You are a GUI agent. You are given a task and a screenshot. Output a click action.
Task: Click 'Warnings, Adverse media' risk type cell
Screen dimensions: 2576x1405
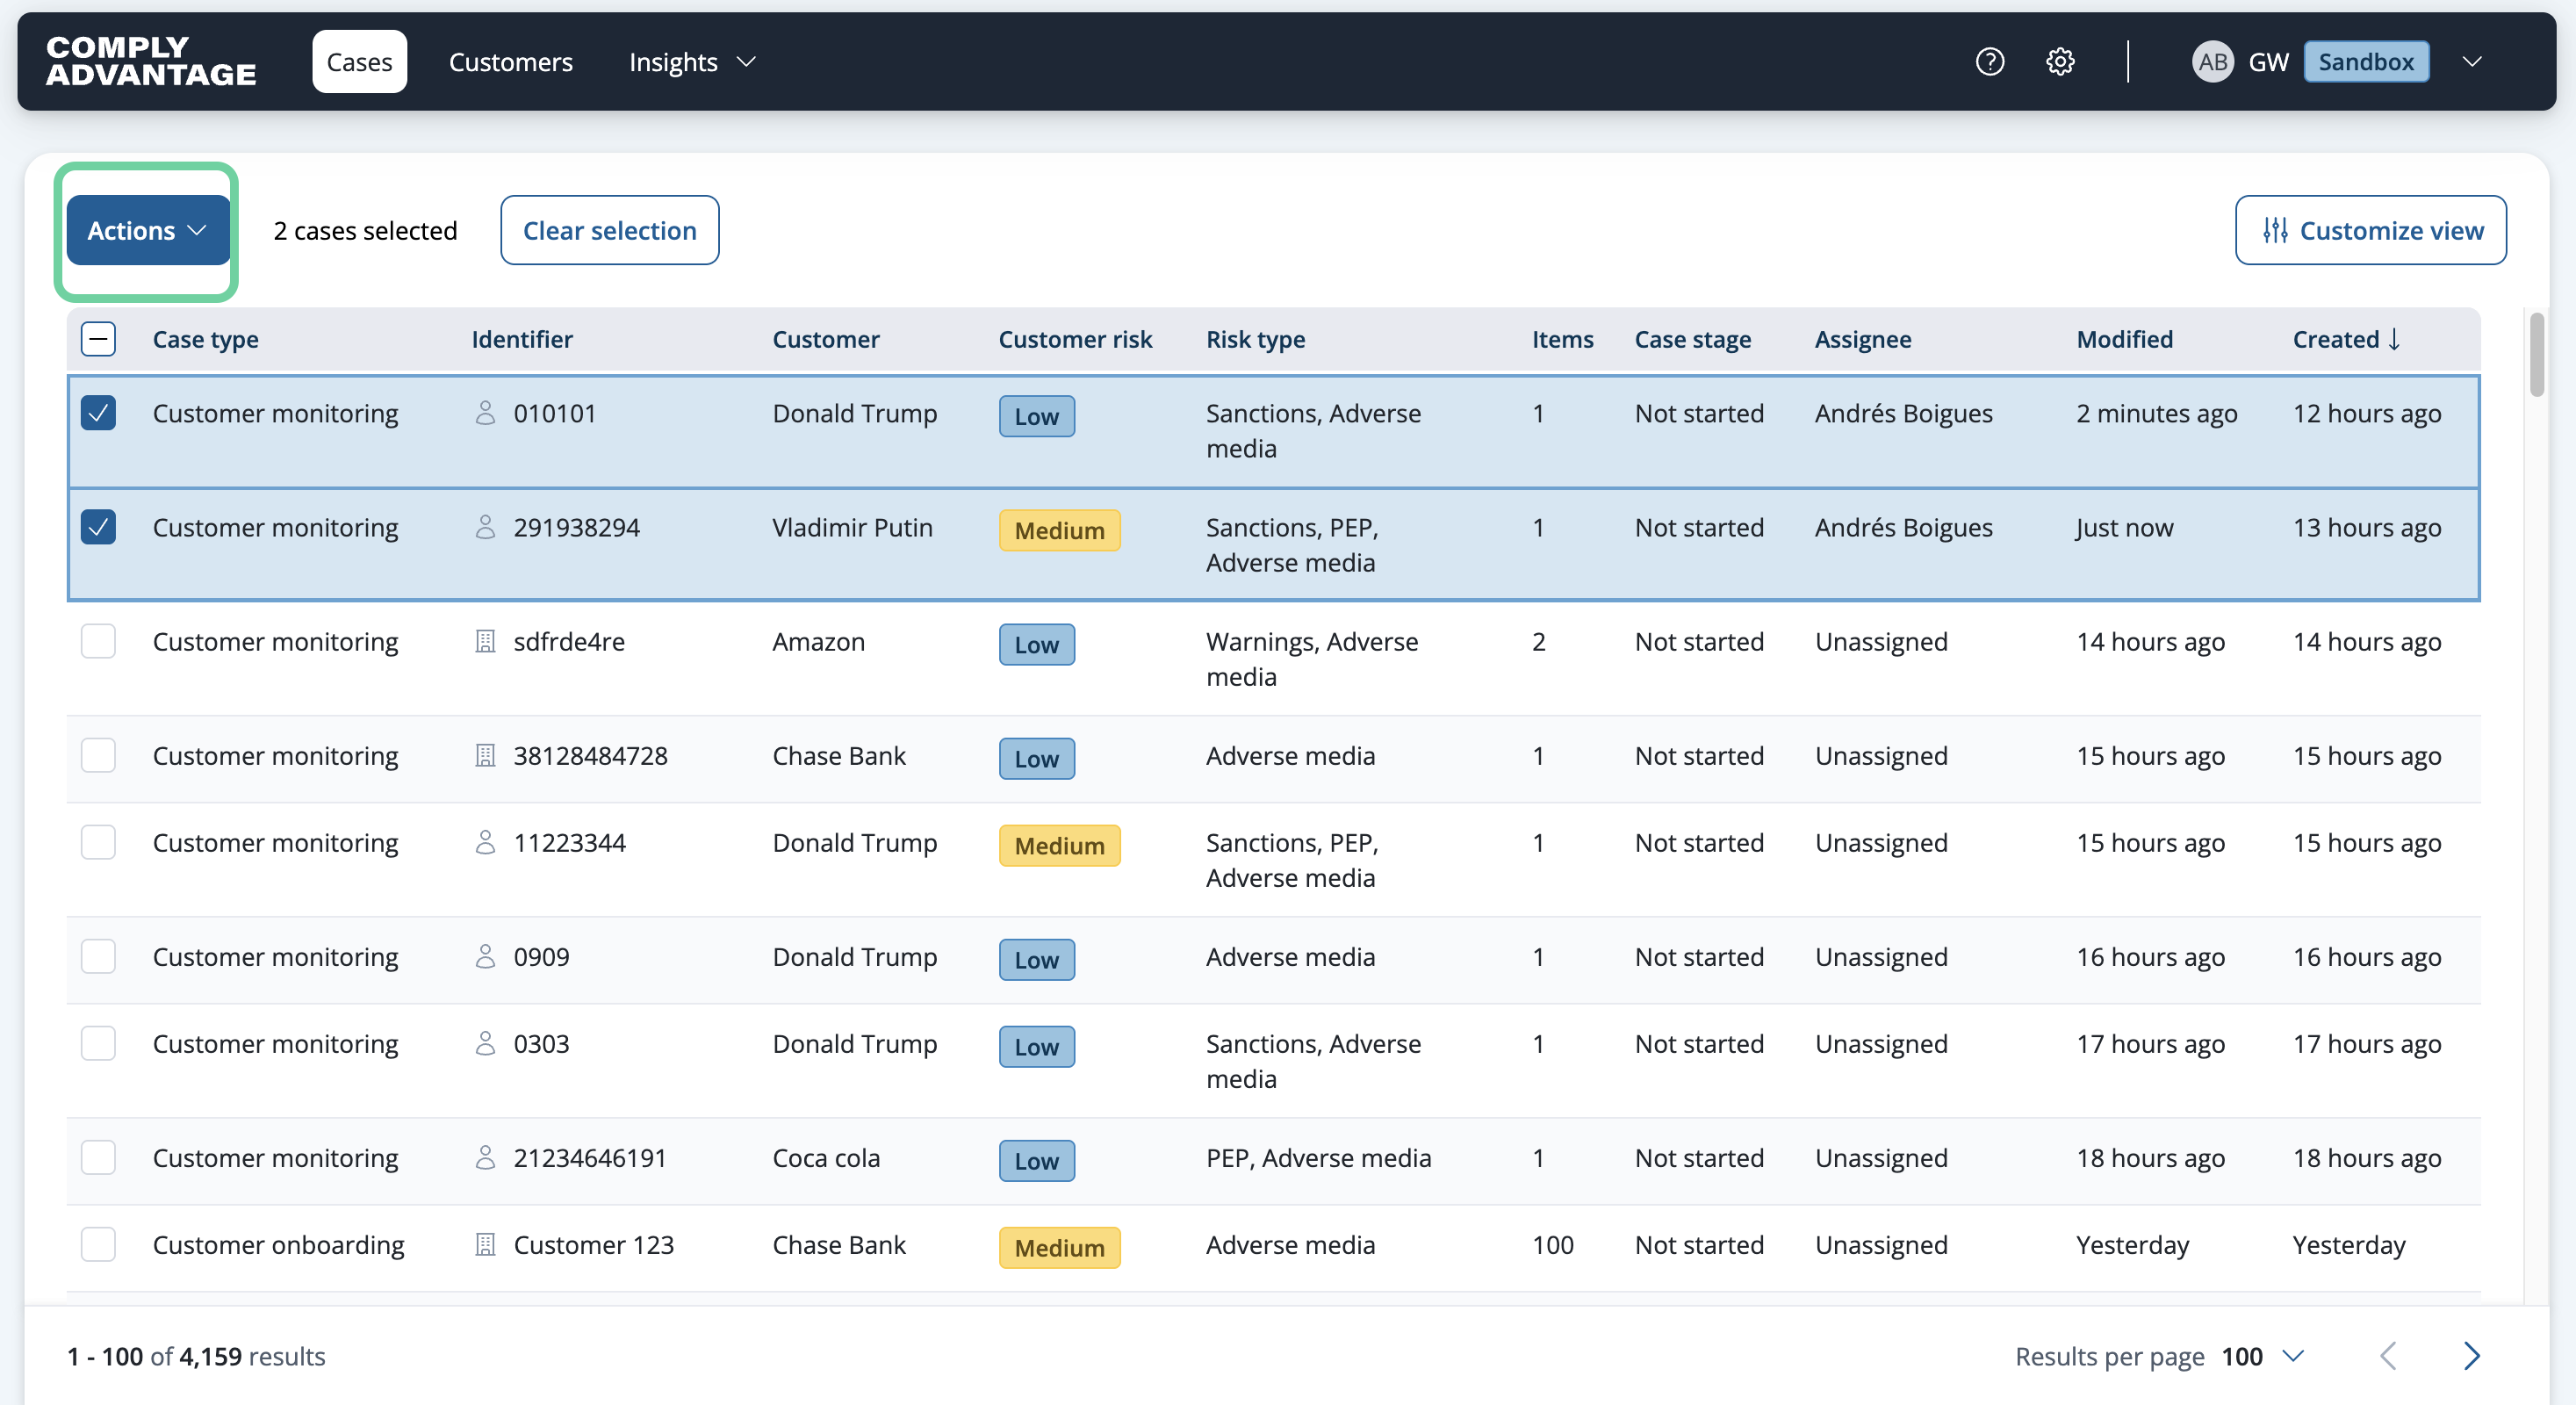click(x=1312, y=659)
